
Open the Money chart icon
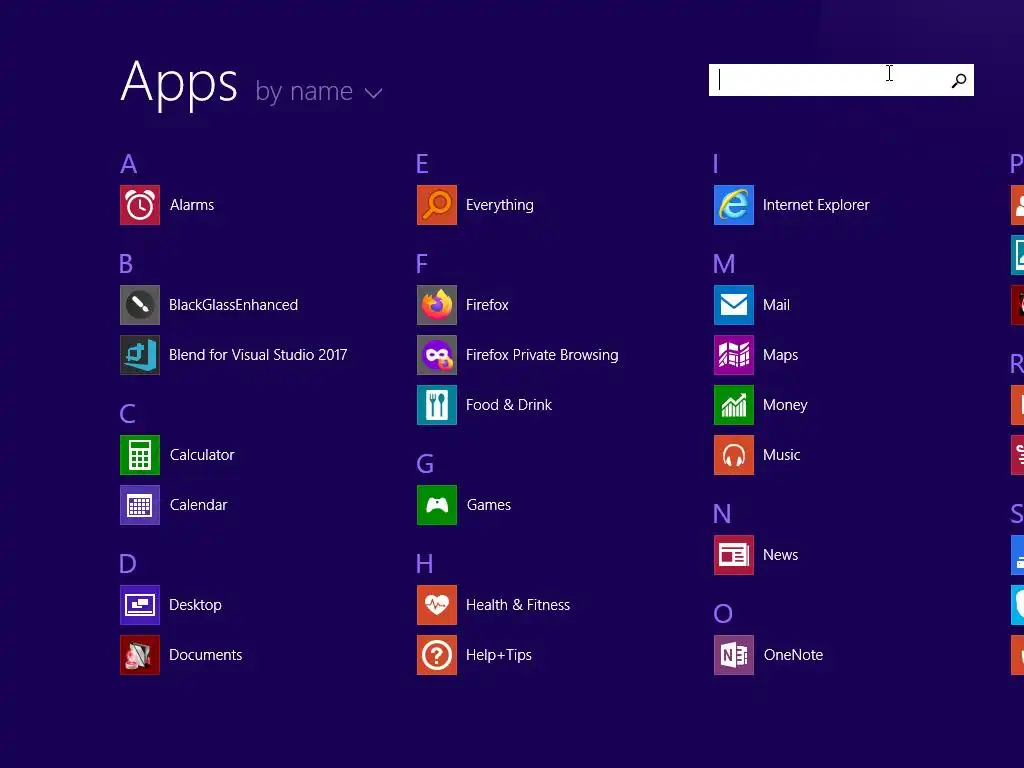[x=734, y=405]
